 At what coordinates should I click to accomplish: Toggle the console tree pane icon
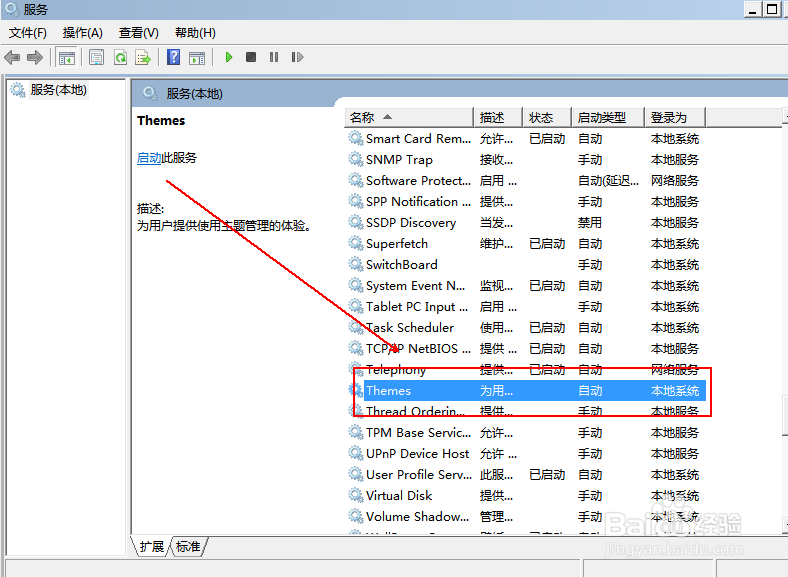(66, 57)
